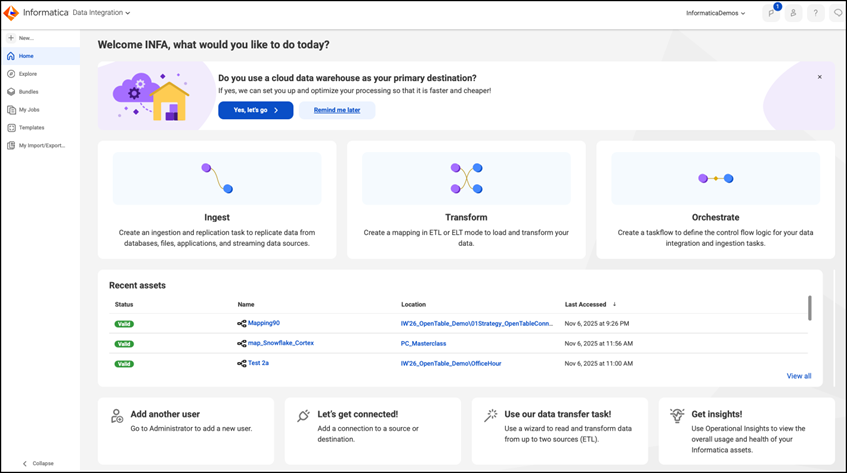Viewport: 847px width, 473px height.
Task: Open the help question mark icon
Action: click(x=815, y=13)
